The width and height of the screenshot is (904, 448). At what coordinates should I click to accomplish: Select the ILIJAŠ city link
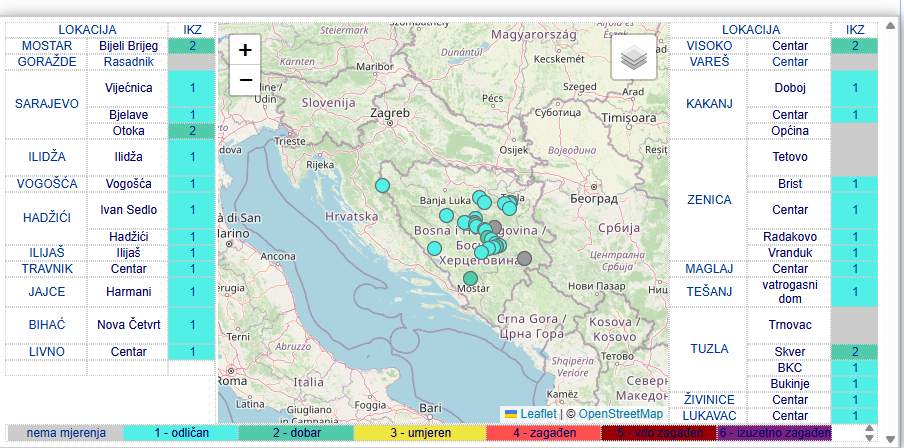pos(47,253)
